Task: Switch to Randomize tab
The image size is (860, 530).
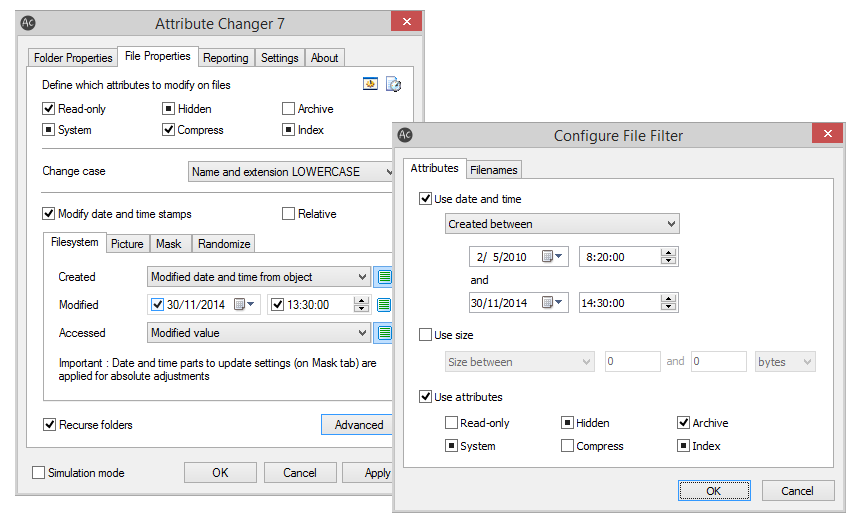Action: [x=224, y=244]
